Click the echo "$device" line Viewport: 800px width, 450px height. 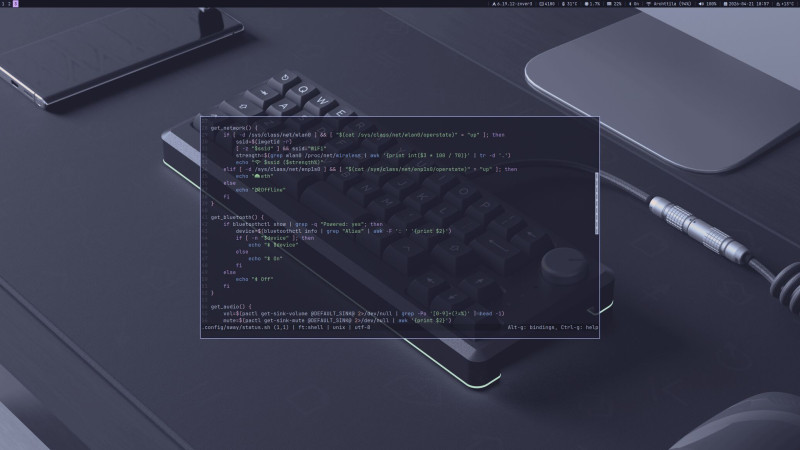(x=273, y=245)
